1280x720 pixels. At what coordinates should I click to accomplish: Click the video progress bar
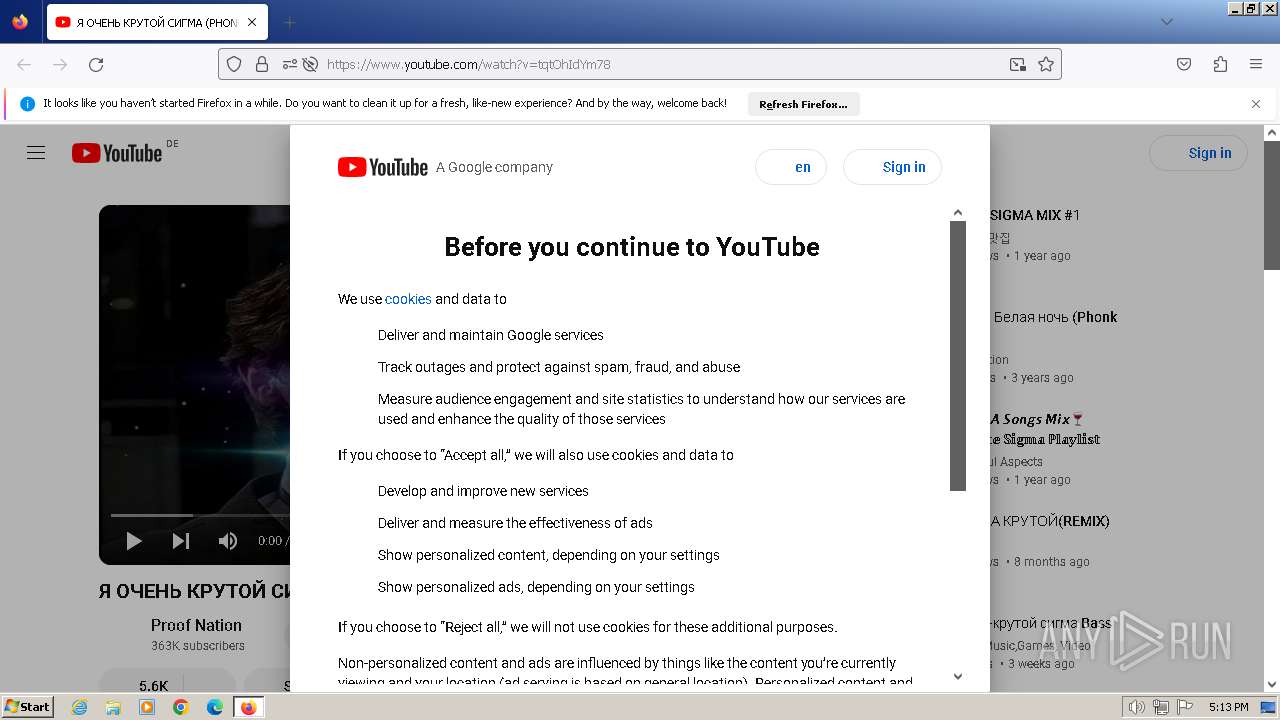[x=200, y=515]
